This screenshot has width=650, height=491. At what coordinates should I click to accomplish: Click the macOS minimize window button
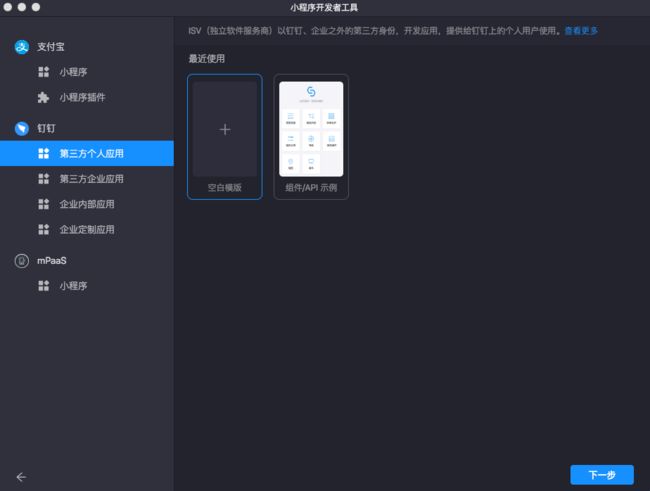(22, 7)
